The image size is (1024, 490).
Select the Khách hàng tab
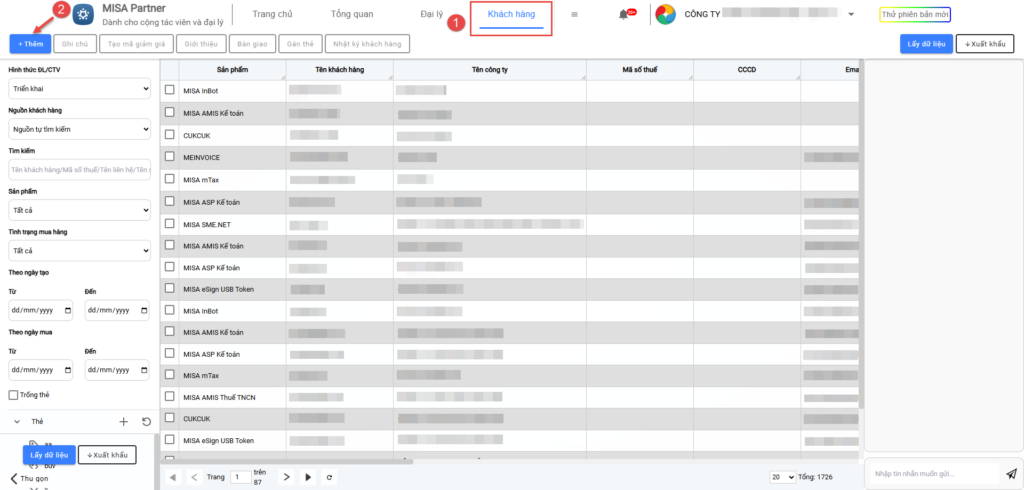(511, 14)
